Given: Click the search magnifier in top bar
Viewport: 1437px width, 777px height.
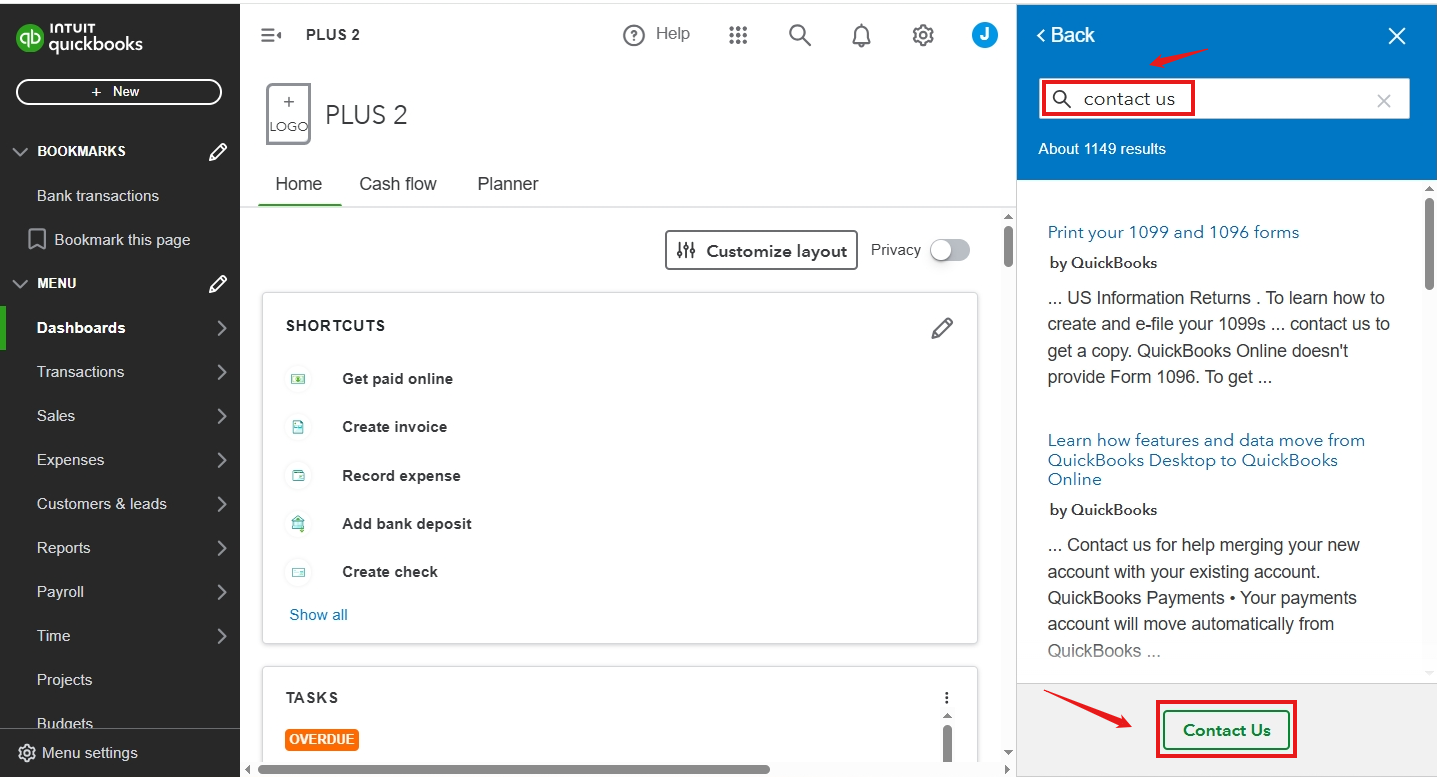Looking at the screenshot, I should 799,35.
